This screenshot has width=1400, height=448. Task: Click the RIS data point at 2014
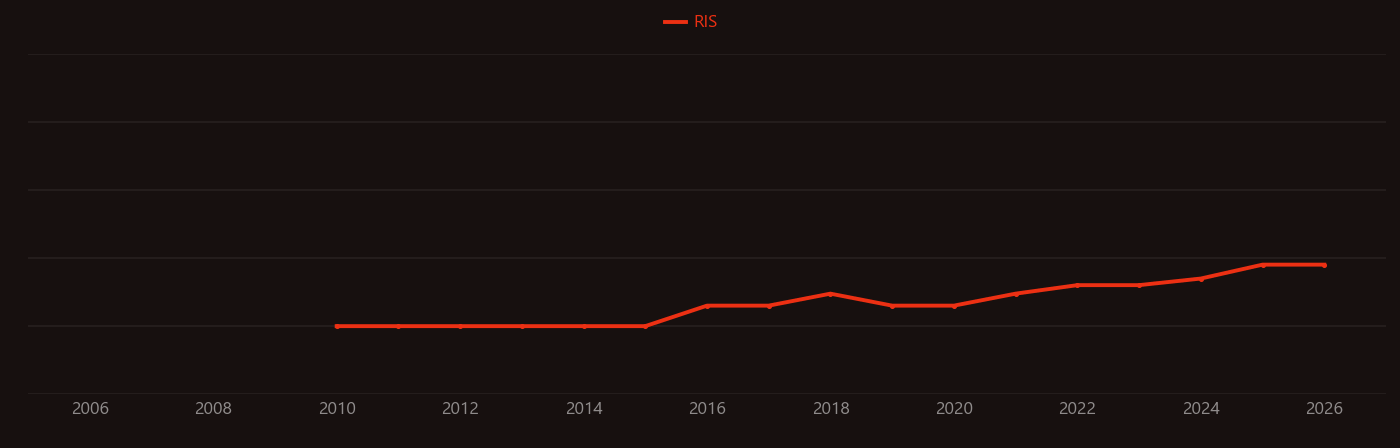point(584,326)
